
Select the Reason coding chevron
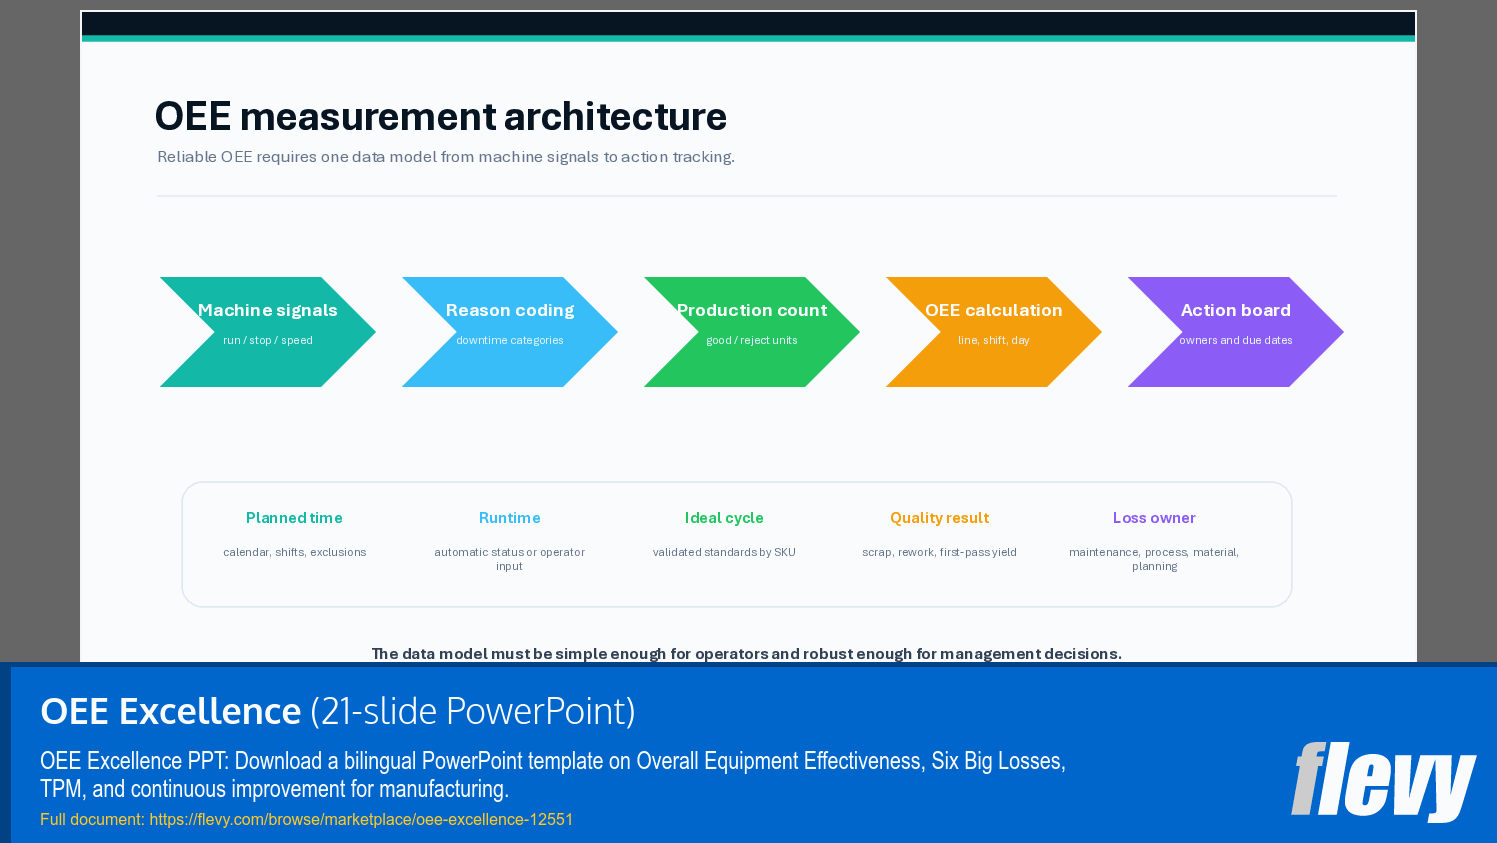[x=510, y=332]
